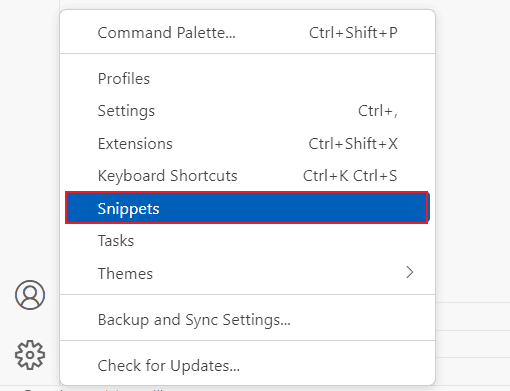Choose Extensions in the menu
This screenshot has width=510, height=391.
[247, 144]
